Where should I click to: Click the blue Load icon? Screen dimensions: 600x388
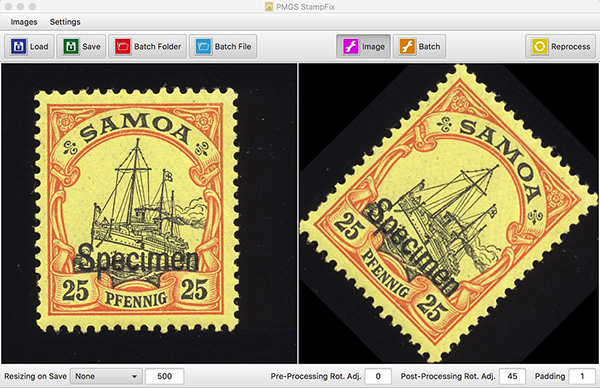click(x=18, y=46)
